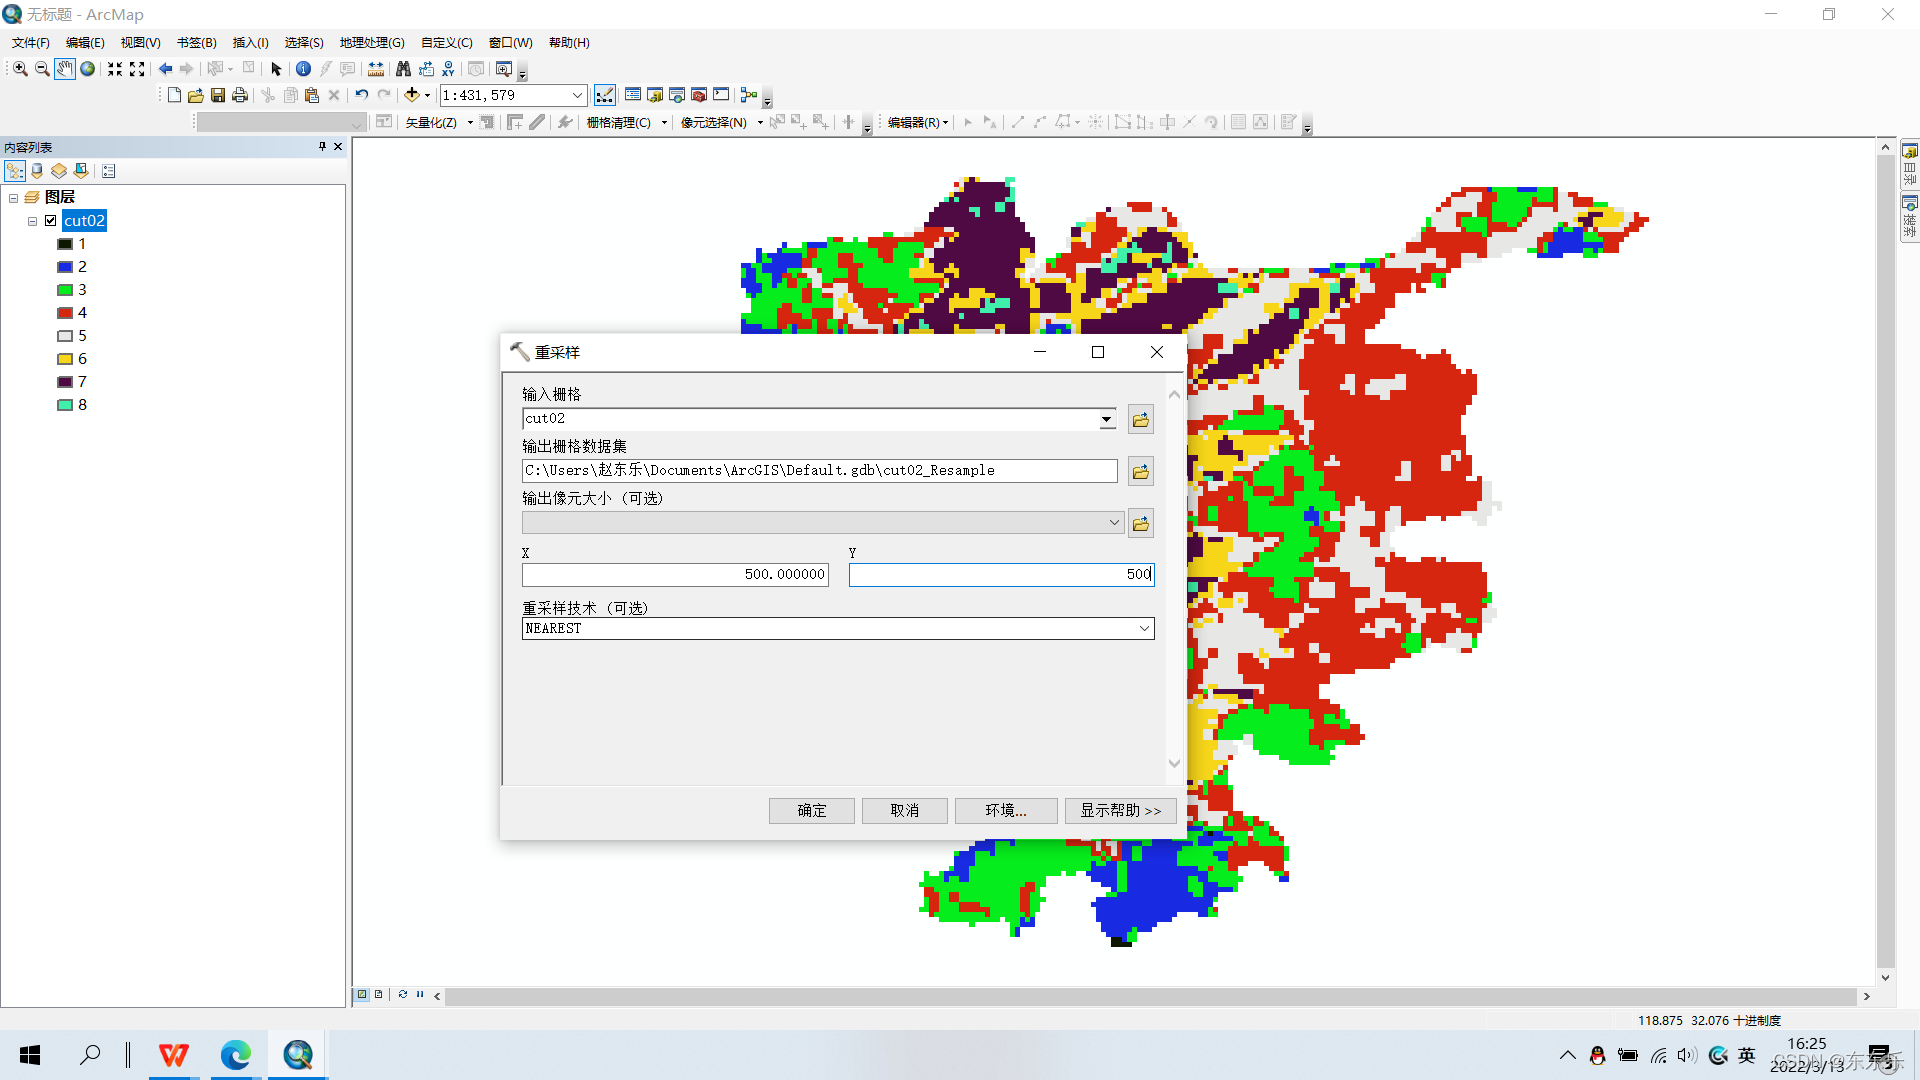
Task: Activate the Identify tool
Action: click(303, 69)
